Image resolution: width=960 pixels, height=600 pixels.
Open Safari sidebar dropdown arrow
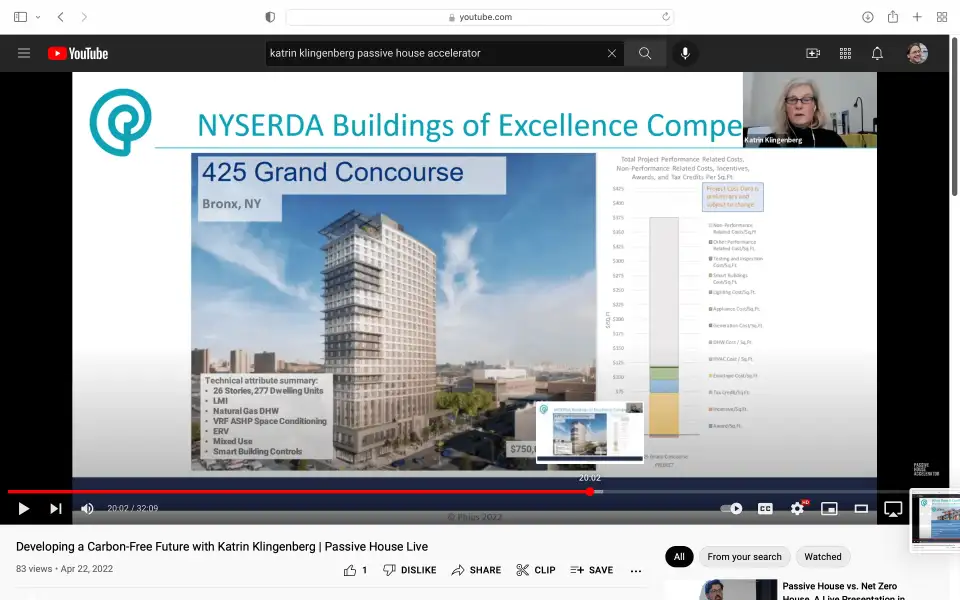point(38,17)
